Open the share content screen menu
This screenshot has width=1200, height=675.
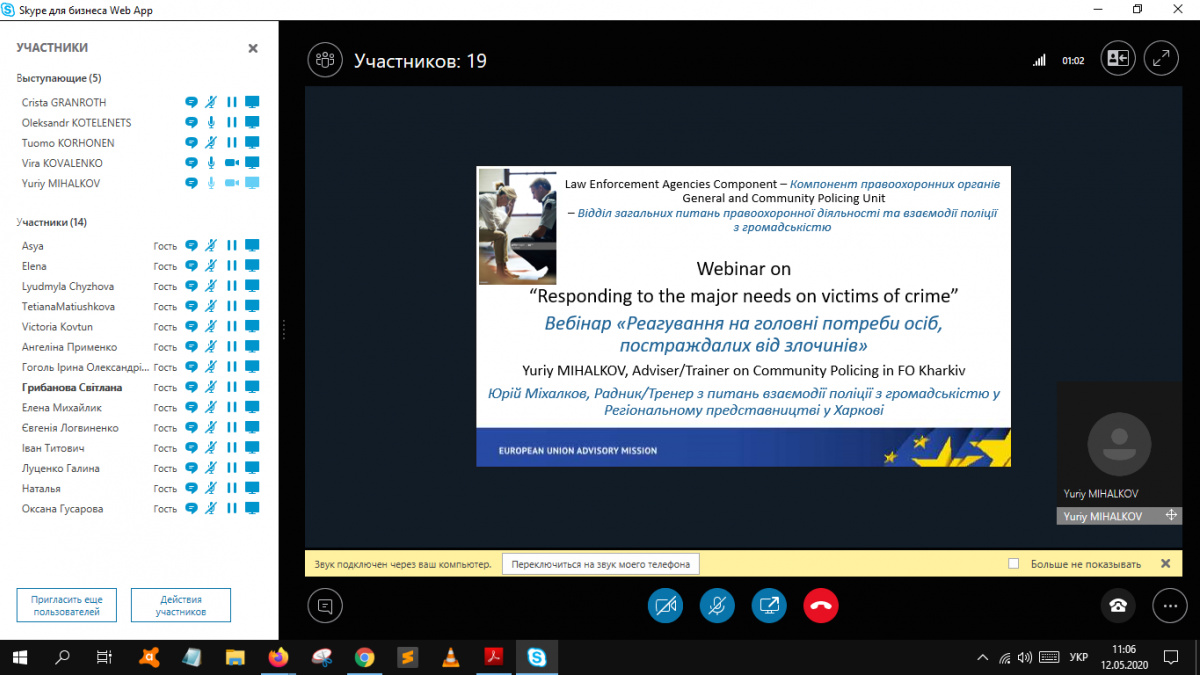pos(769,605)
